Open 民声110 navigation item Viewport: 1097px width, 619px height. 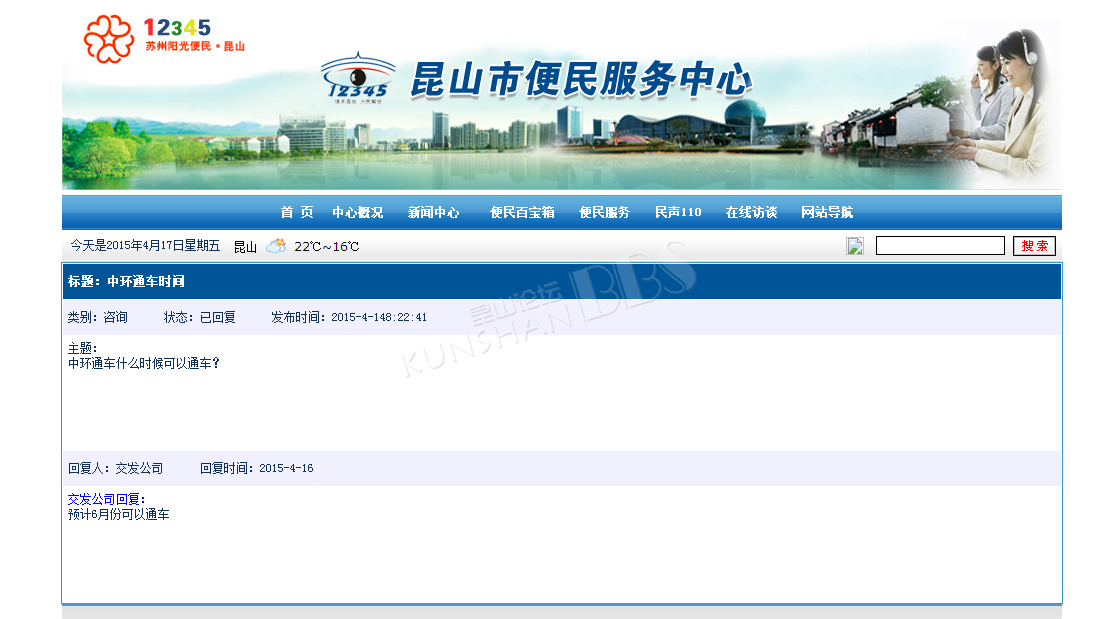[678, 213]
